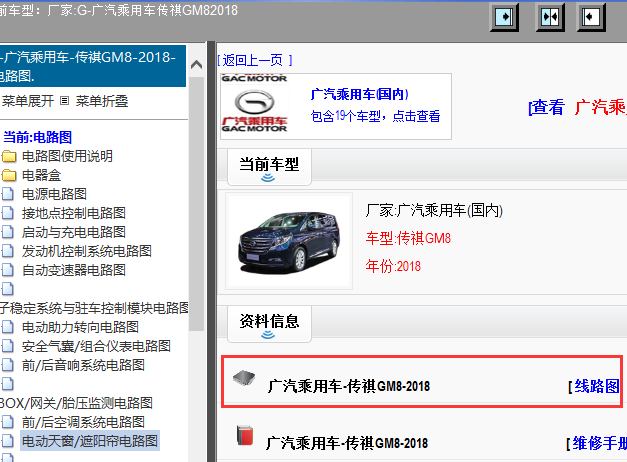Open the 电路图使用说明 folder icon
This screenshot has height=462, width=627.
(8, 156)
